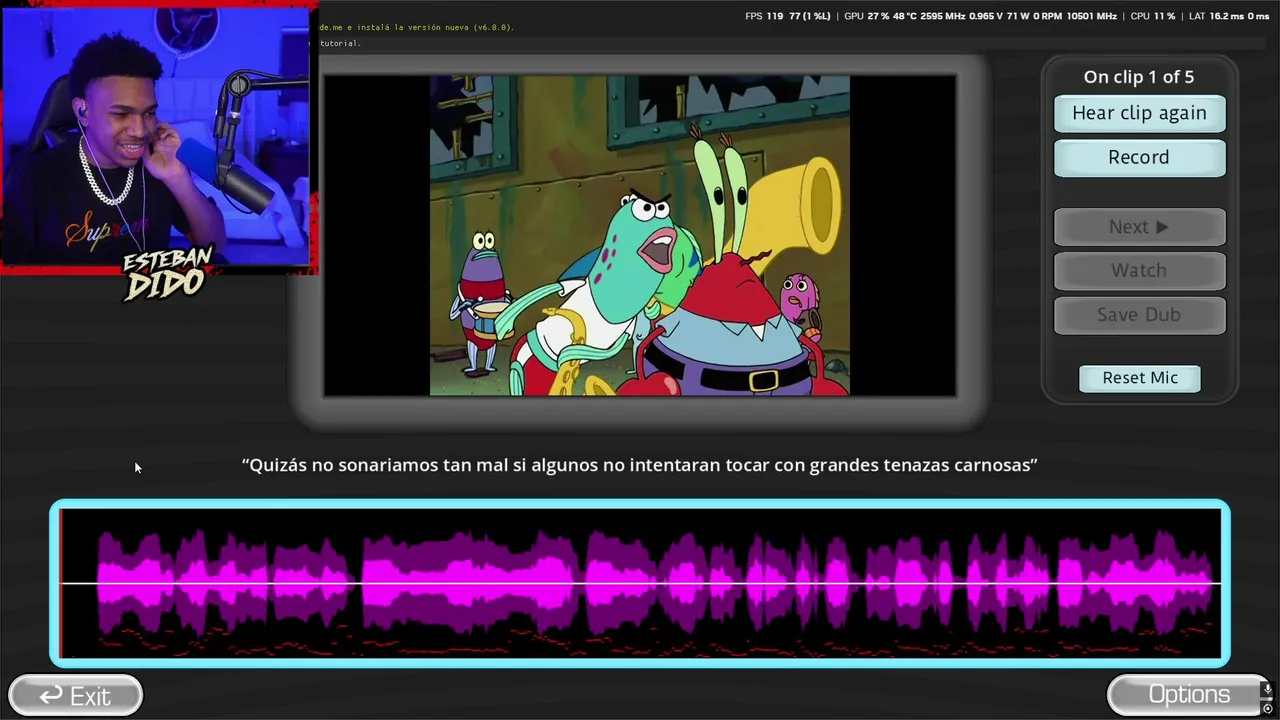Click the CPU usage reading in overlay
The width and height of the screenshot is (1280, 720).
click(1153, 16)
